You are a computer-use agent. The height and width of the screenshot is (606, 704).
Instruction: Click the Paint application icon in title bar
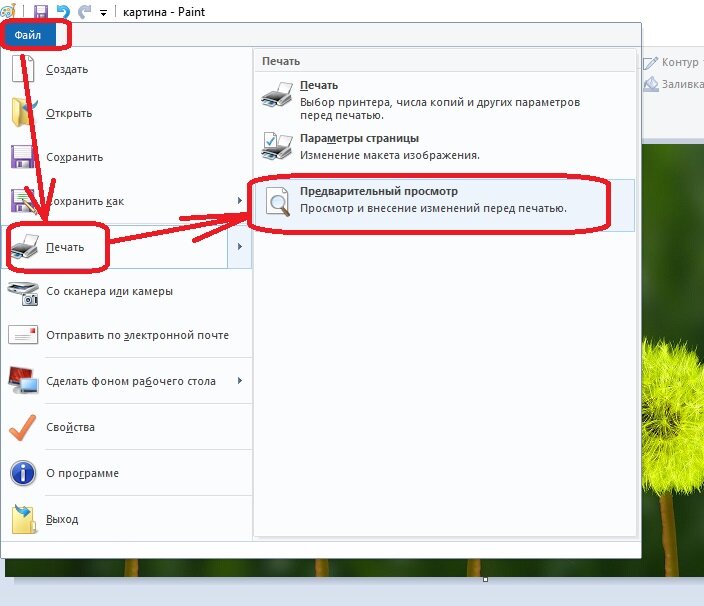click(8, 11)
